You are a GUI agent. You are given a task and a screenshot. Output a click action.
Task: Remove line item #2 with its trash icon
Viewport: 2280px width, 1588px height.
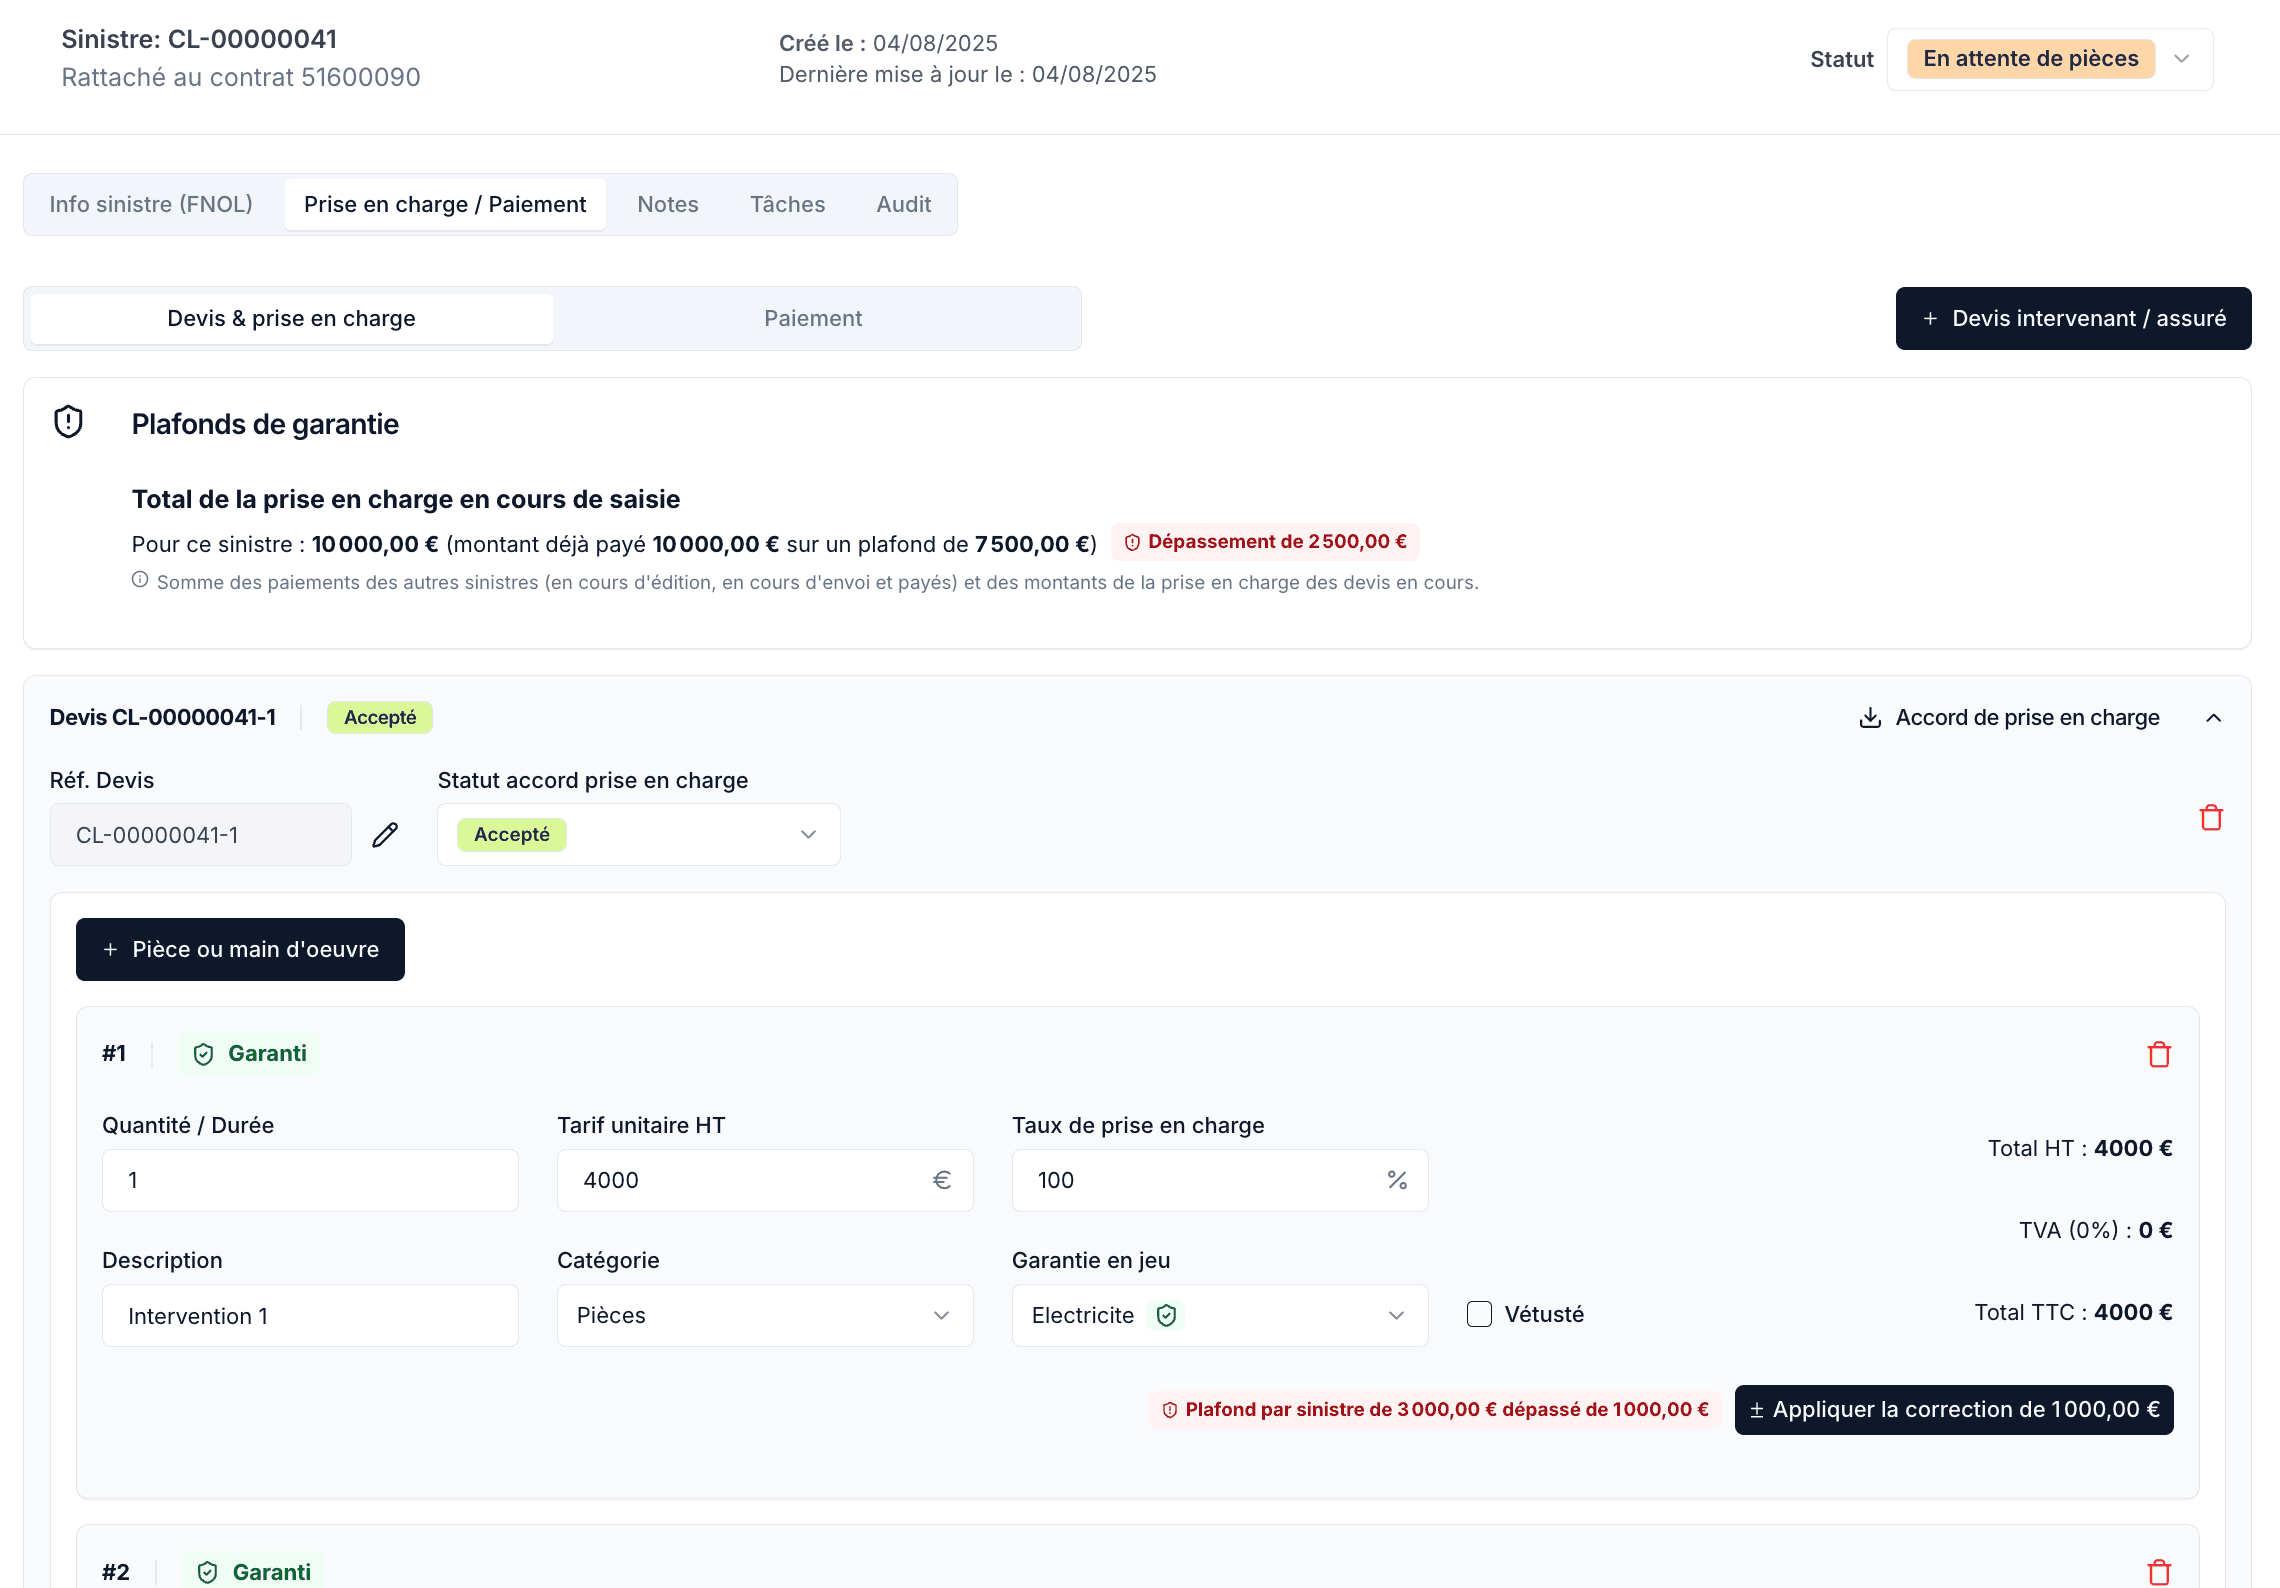tap(2159, 1570)
